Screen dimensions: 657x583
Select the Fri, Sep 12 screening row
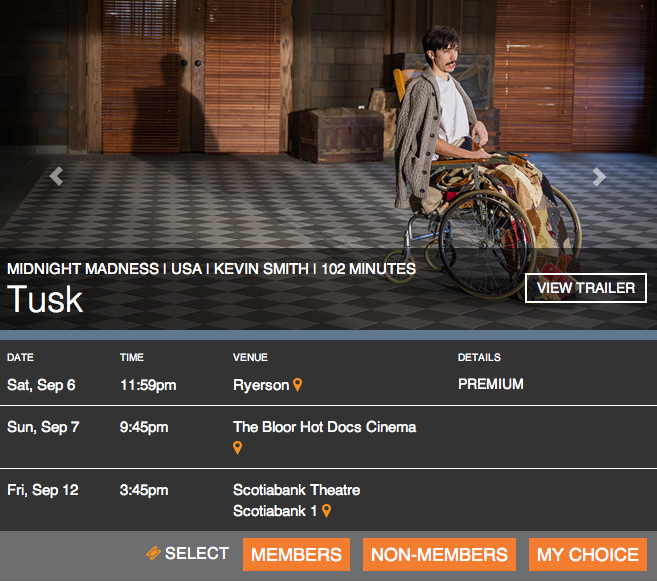328,500
